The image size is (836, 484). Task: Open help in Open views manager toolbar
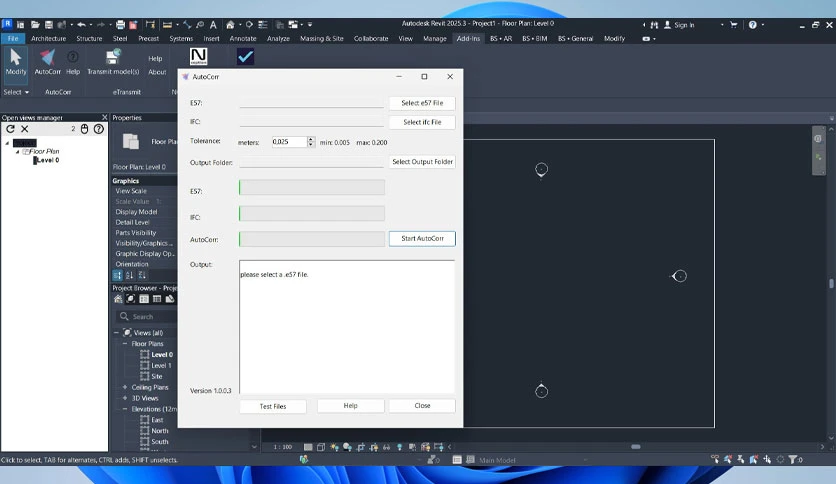(x=99, y=129)
